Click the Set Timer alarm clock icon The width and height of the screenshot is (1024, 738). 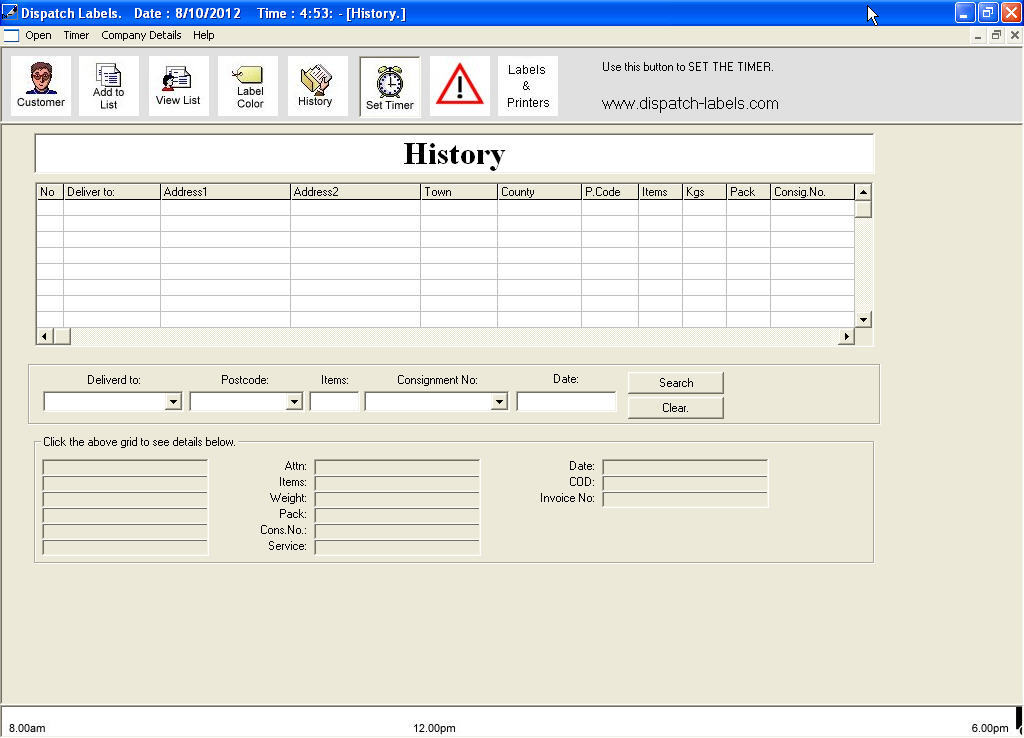(x=390, y=87)
